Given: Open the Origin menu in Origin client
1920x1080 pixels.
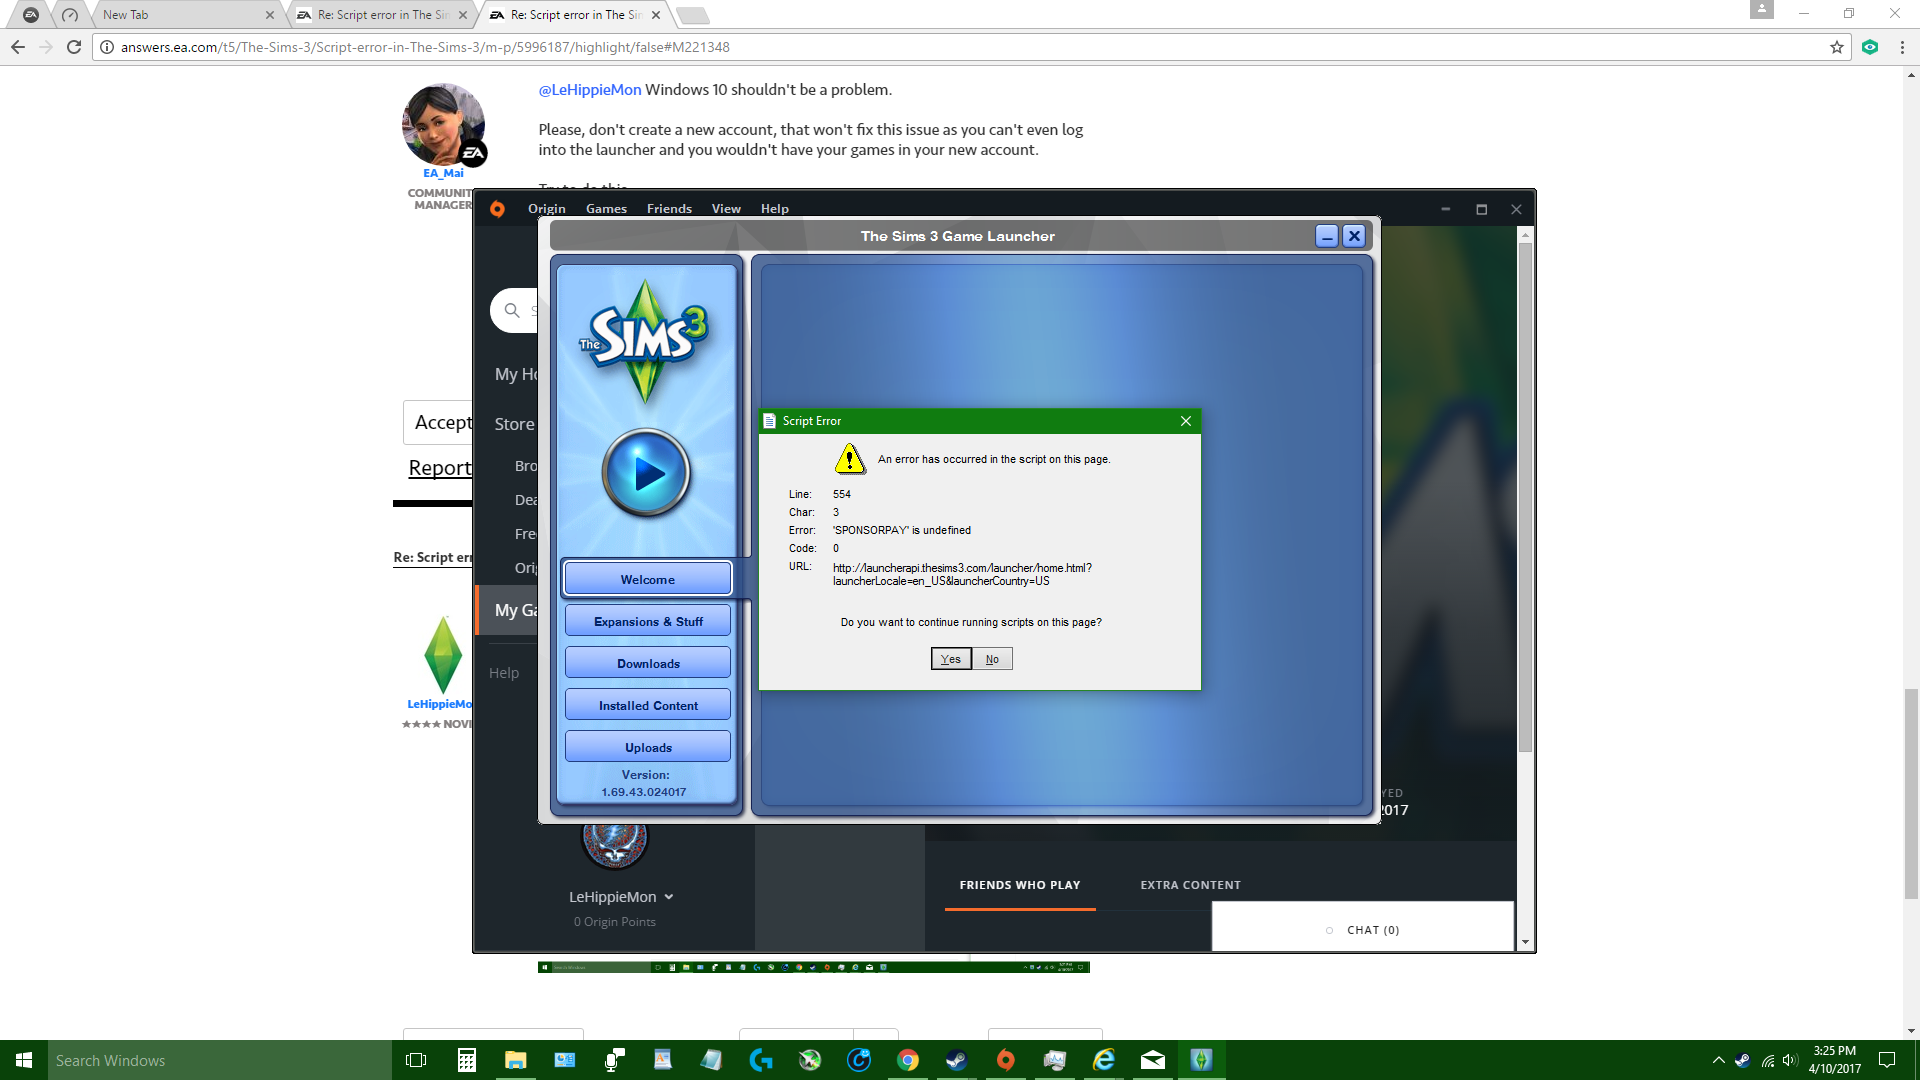Looking at the screenshot, I should (547, 208).
